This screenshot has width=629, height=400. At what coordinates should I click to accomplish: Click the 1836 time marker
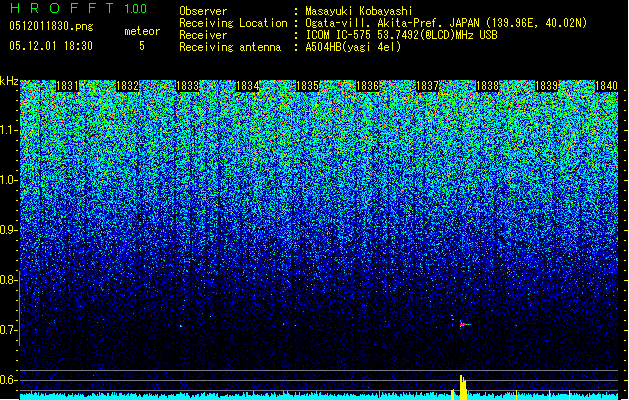coord(367,86)
